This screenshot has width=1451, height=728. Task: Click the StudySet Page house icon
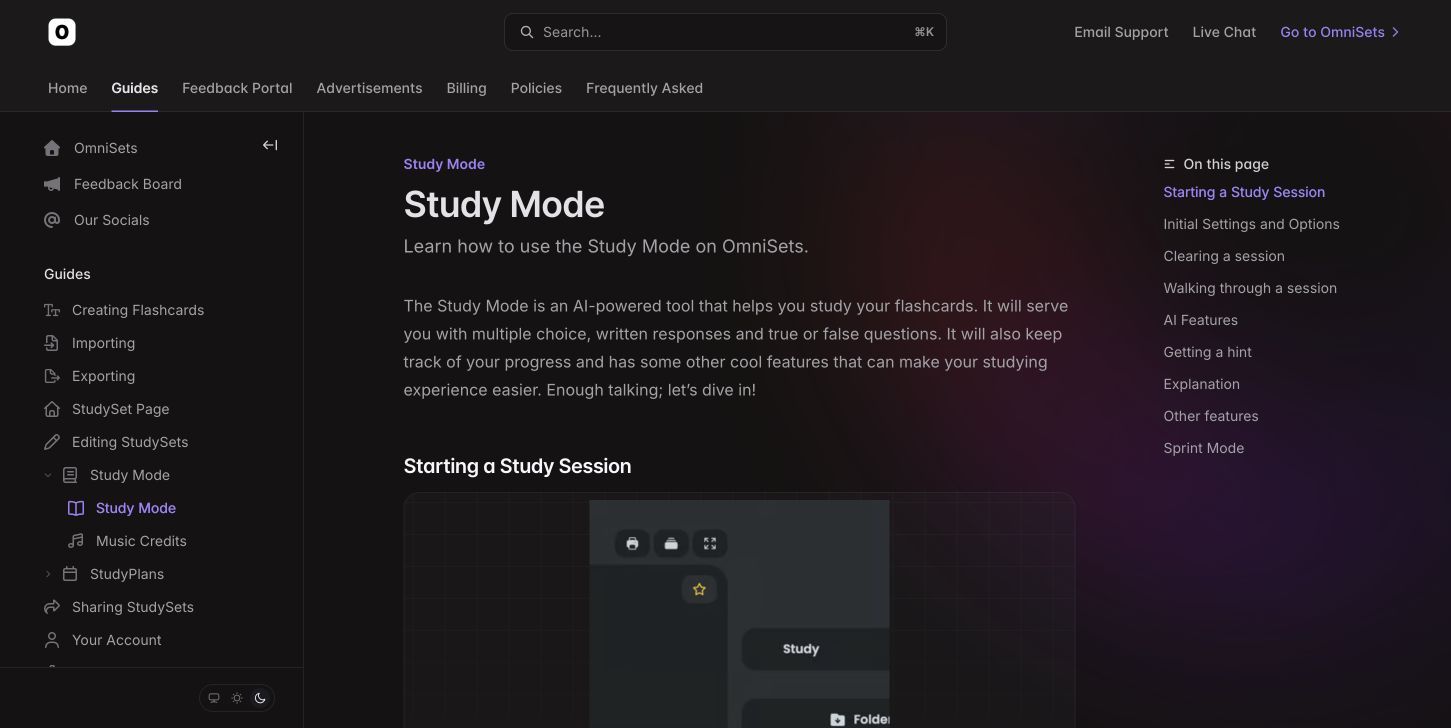pyautogui.click(x=52, y=409)
